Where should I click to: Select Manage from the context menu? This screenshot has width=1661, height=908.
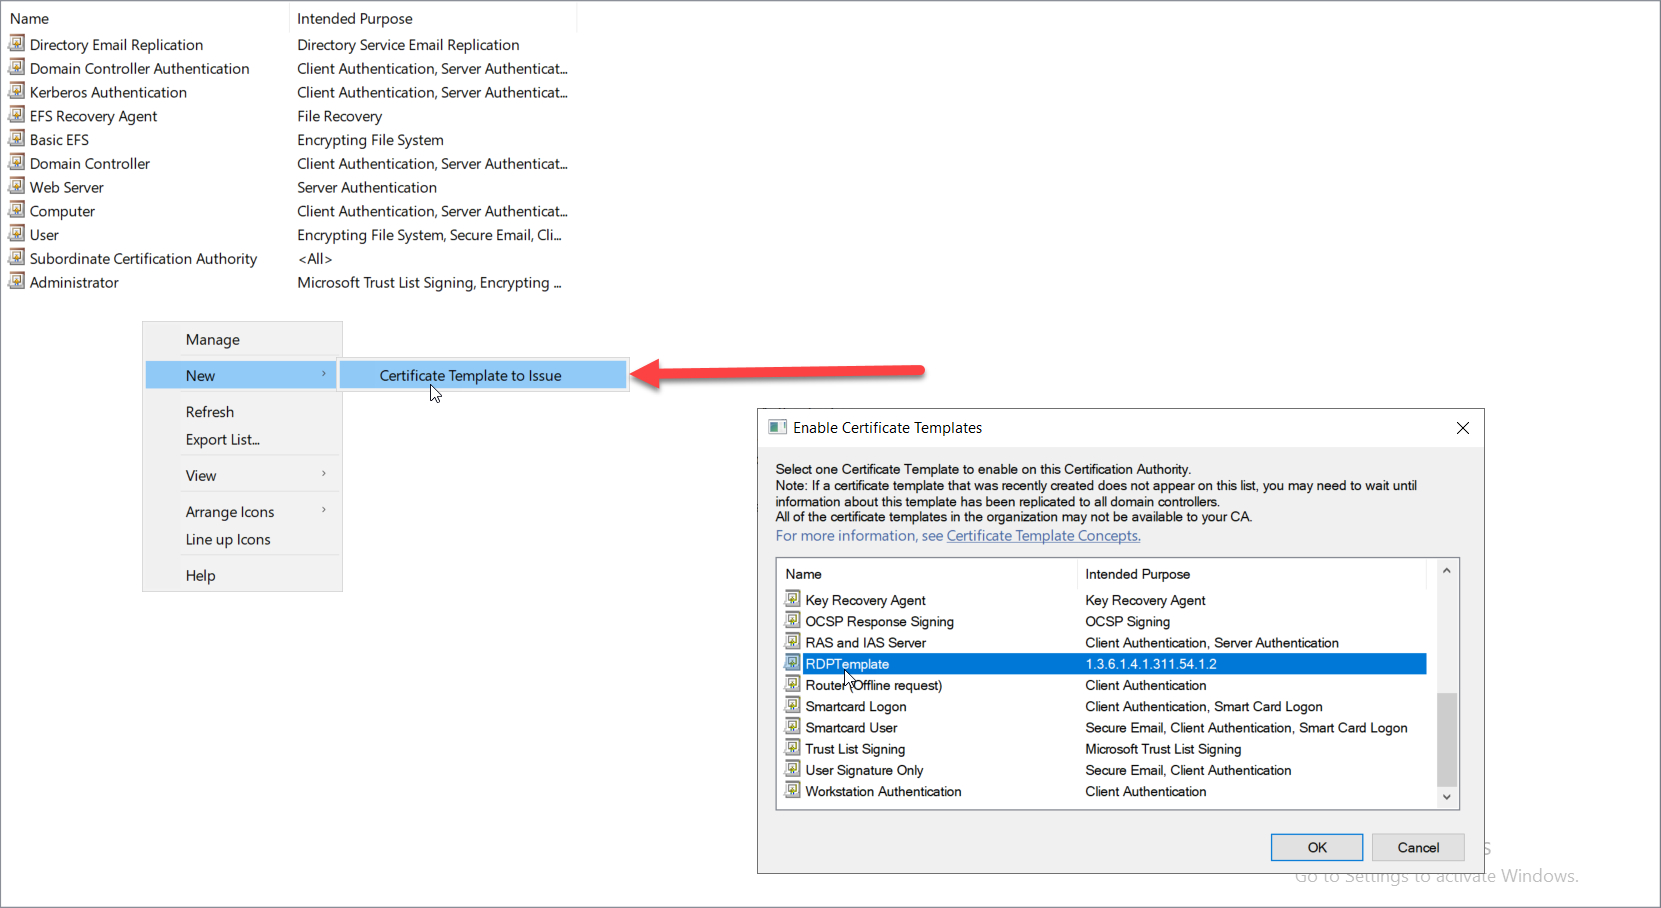click(212, 340)
